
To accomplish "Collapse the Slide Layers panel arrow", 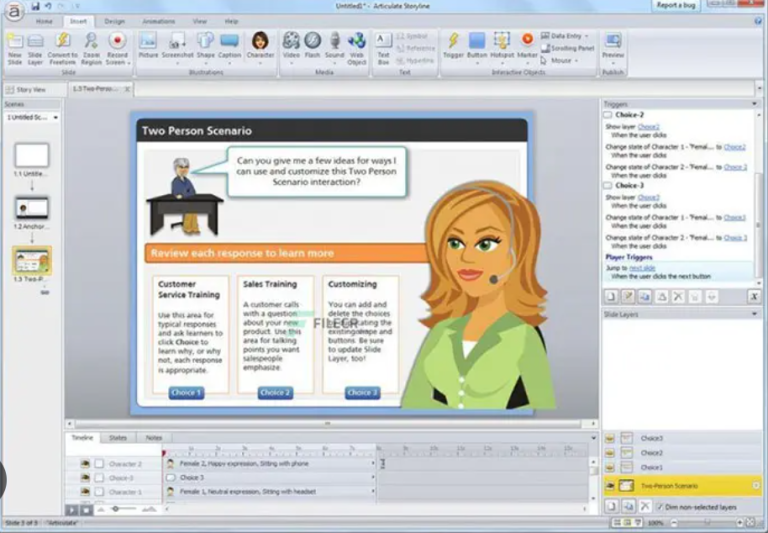I will pos(754,314).
